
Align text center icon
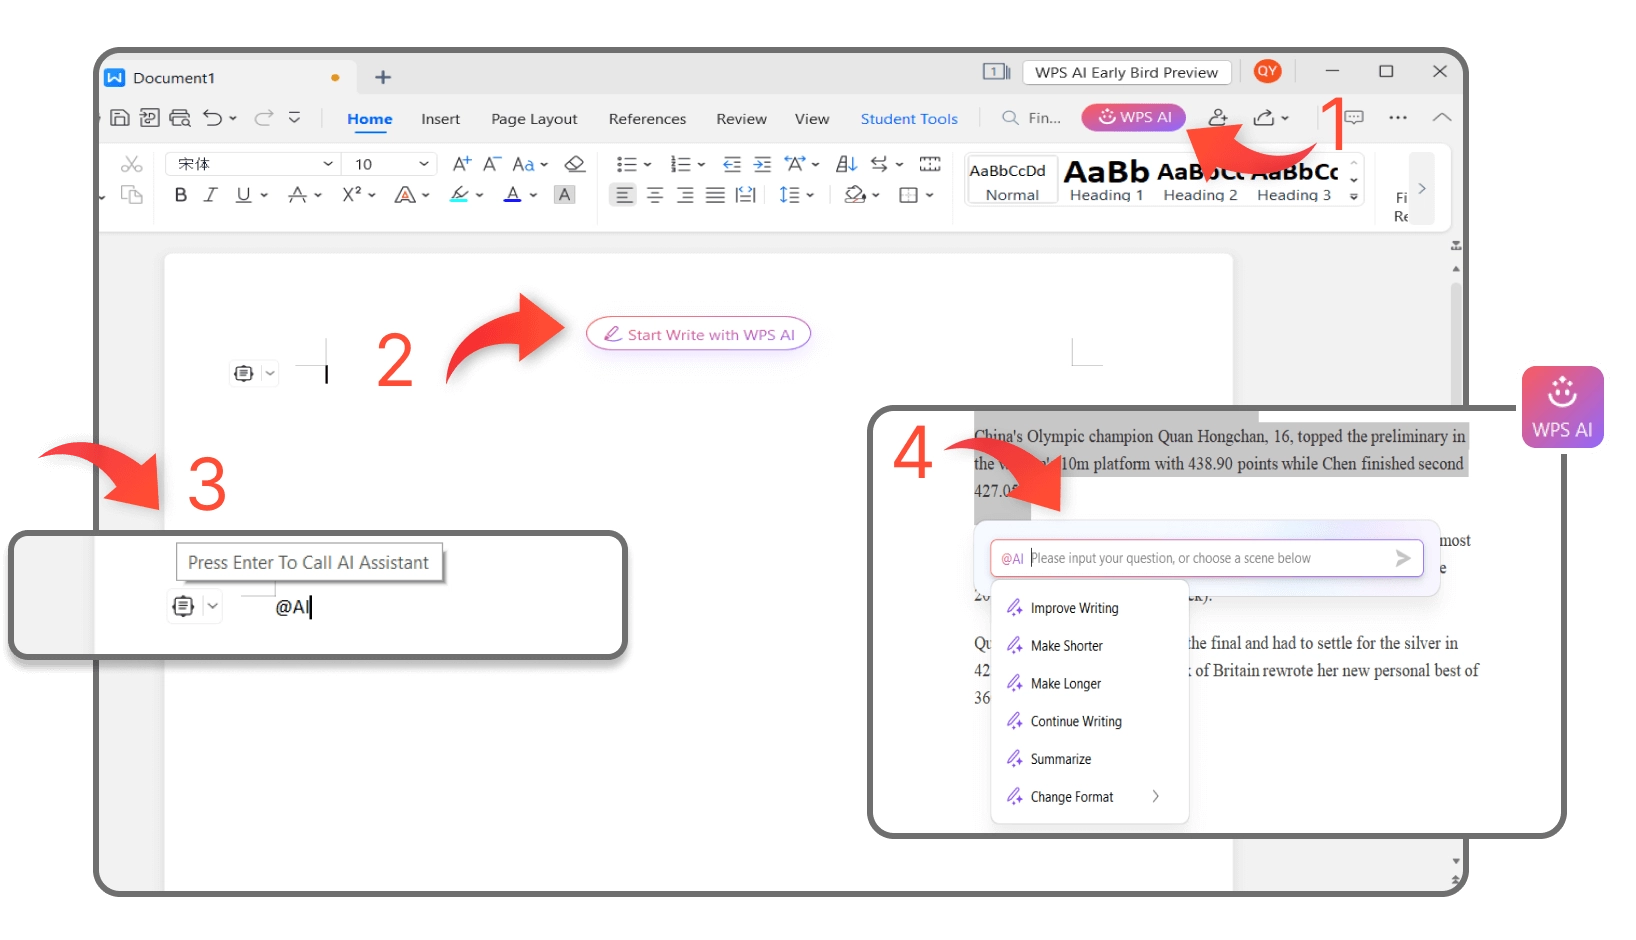(655, 195)
